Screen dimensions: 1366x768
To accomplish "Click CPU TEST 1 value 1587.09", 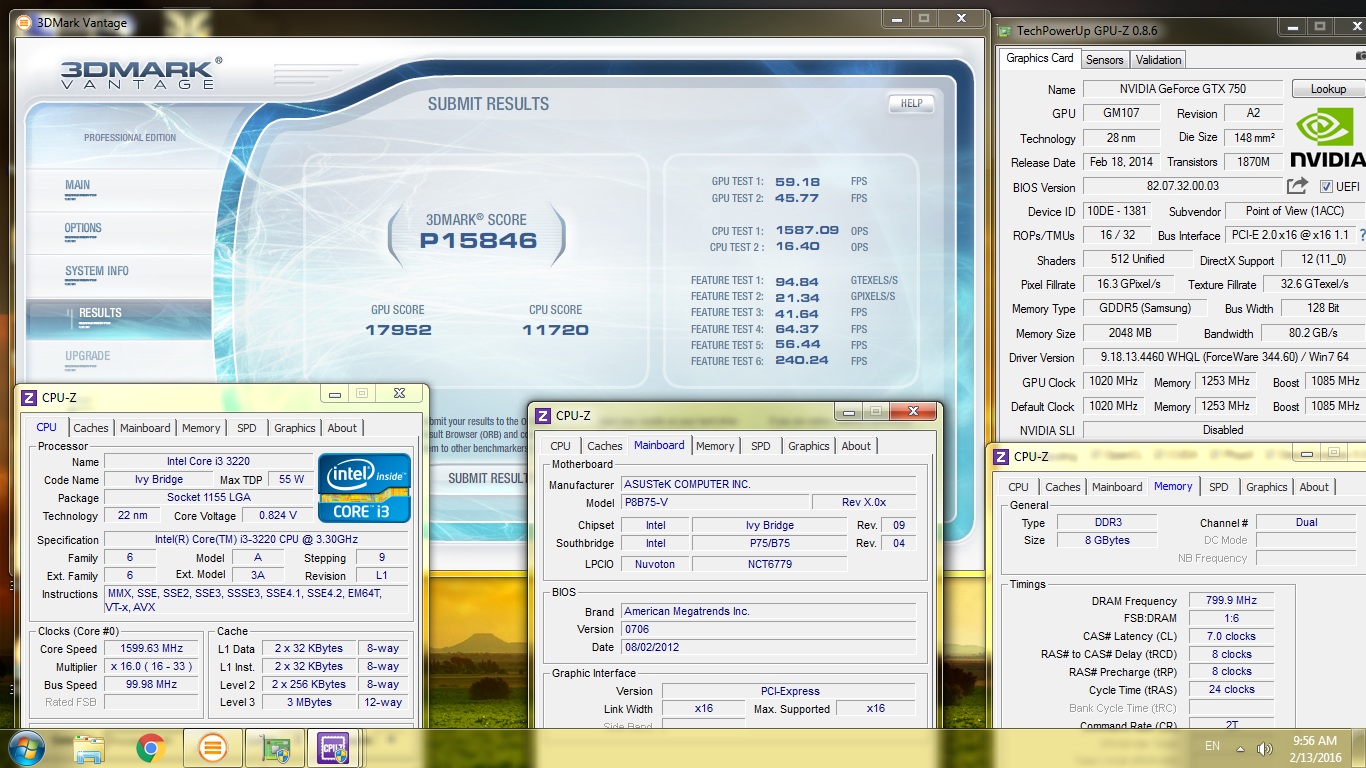I will click(x=806, y=231).
